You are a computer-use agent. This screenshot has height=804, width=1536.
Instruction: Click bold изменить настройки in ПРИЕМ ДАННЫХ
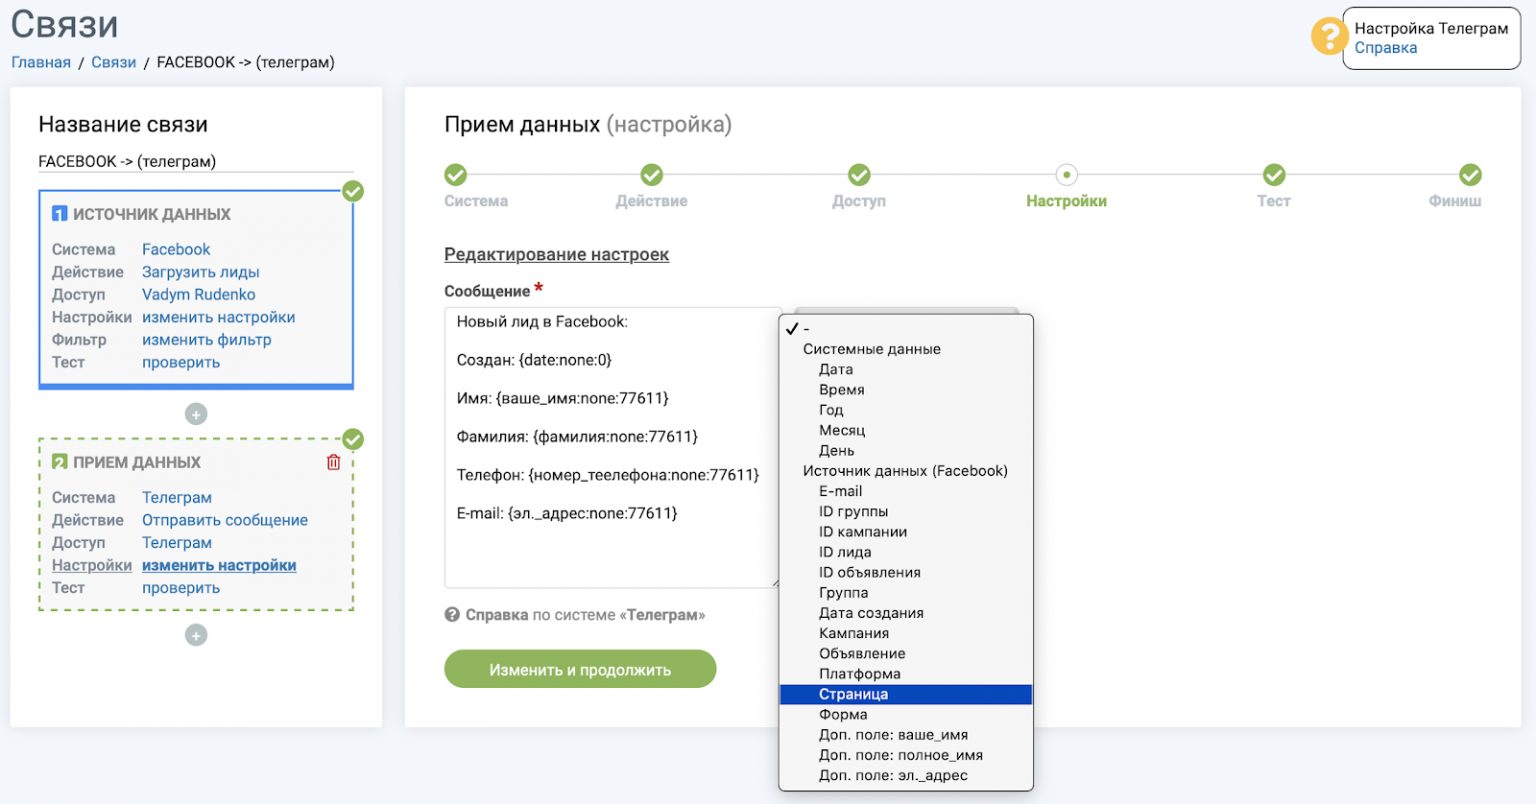pyautogui.click(x=219, y=565)
